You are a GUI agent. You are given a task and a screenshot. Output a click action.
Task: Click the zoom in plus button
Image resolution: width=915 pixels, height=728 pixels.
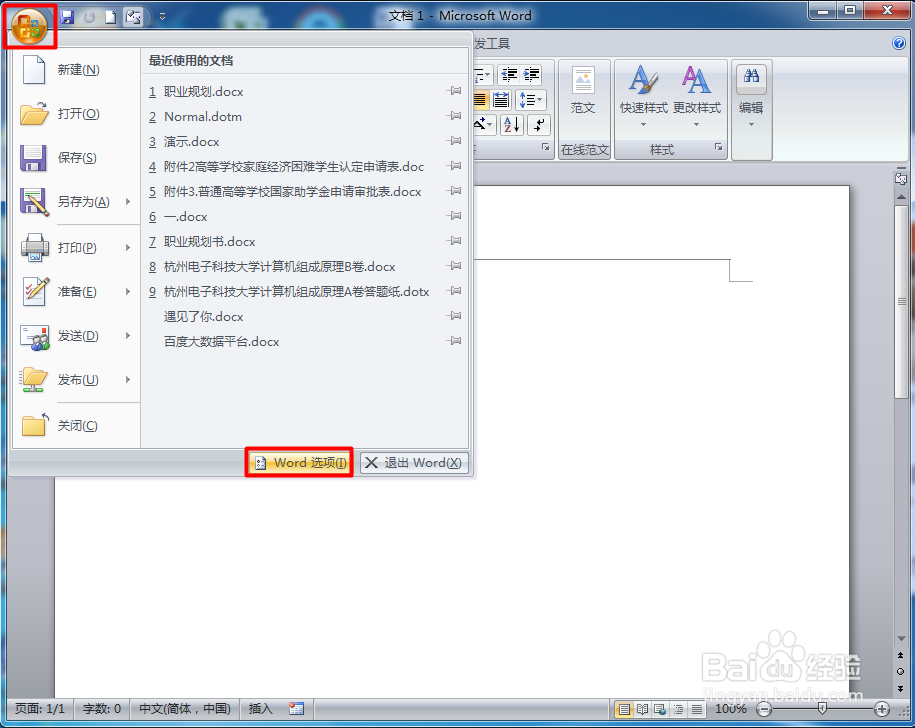882,709
